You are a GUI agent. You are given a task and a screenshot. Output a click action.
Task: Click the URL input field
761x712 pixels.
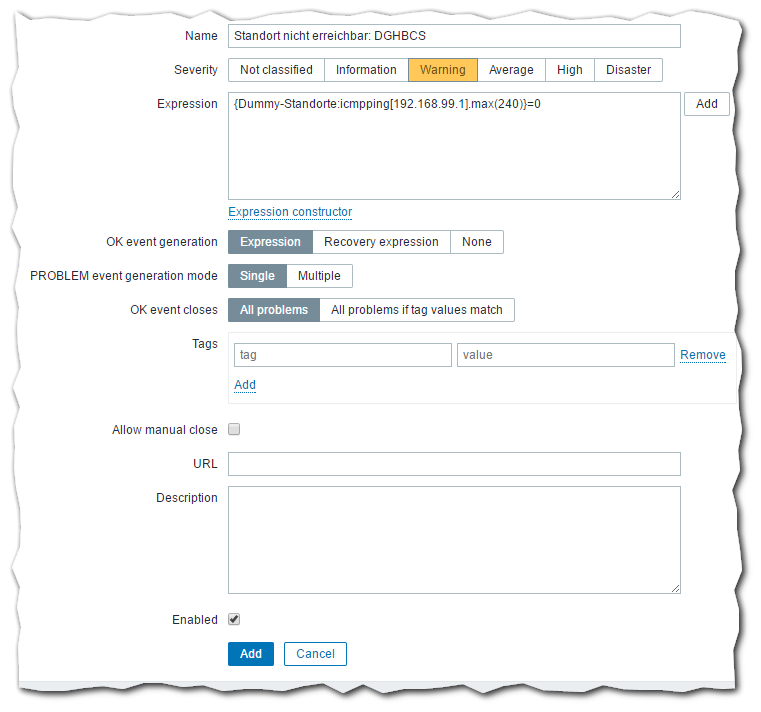(x=454, y=464)
